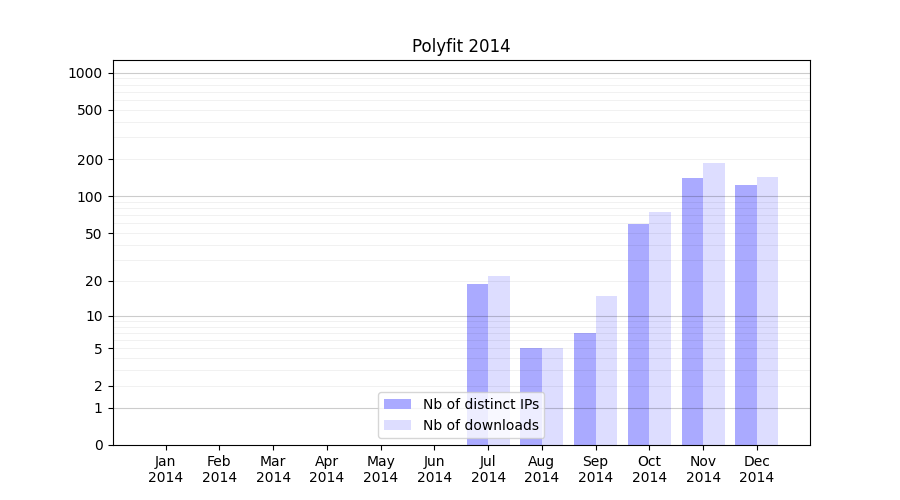Click the lighter downloads bar for Nov 2014

(x=714, y=305)
